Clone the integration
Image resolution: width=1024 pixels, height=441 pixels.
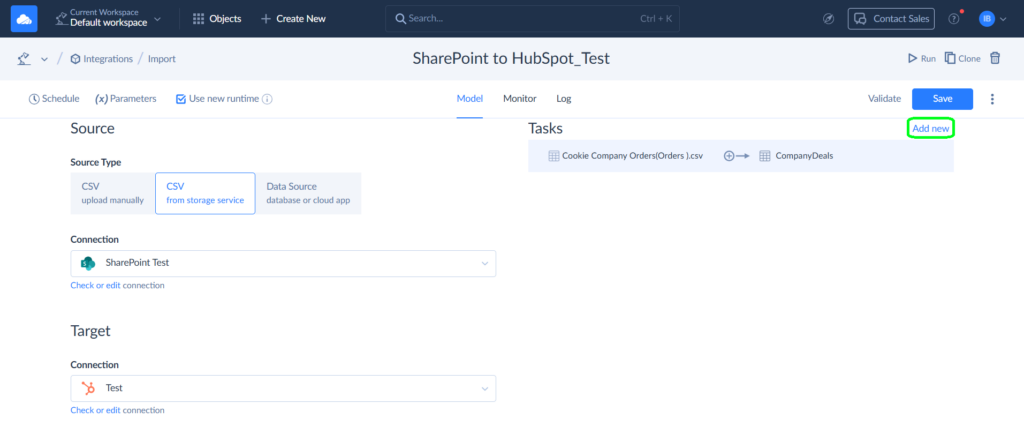[x=963, y=58]
